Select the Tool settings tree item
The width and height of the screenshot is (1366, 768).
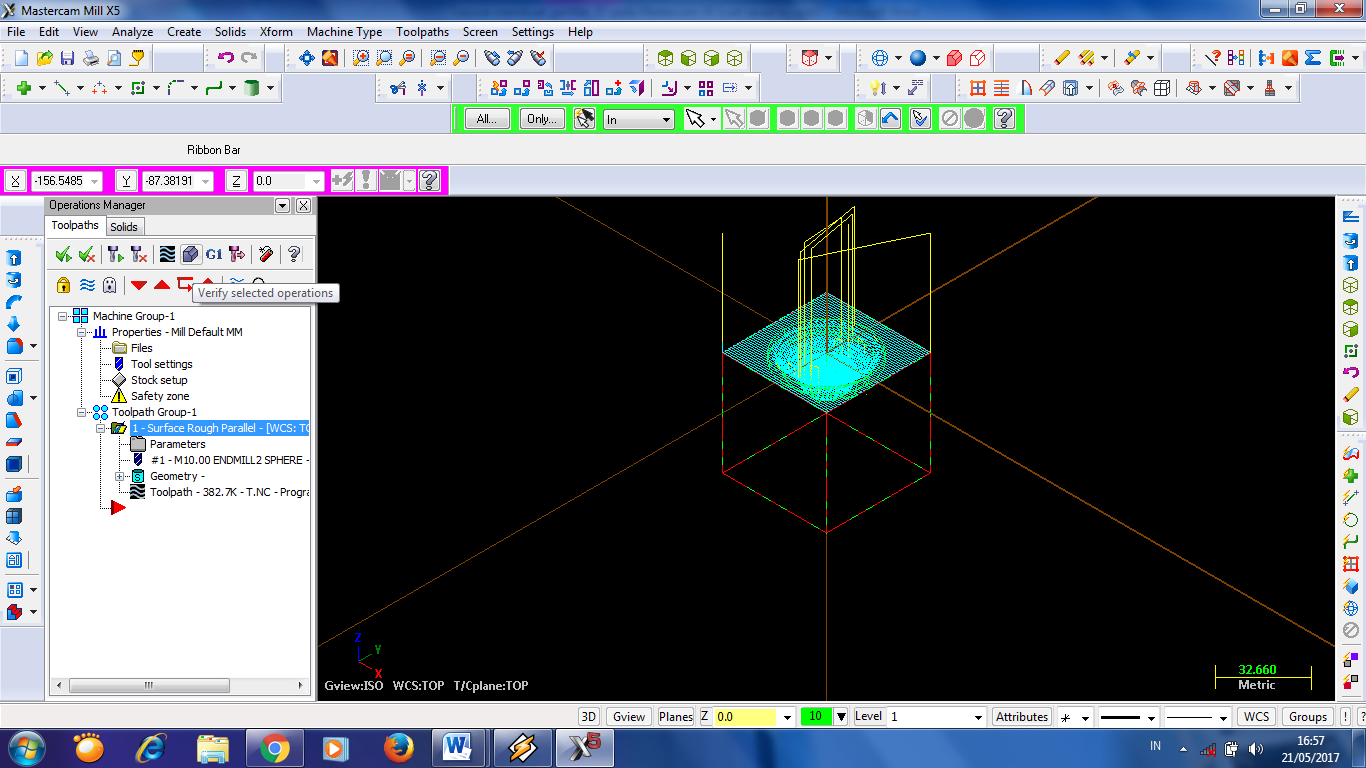[161, 364]
